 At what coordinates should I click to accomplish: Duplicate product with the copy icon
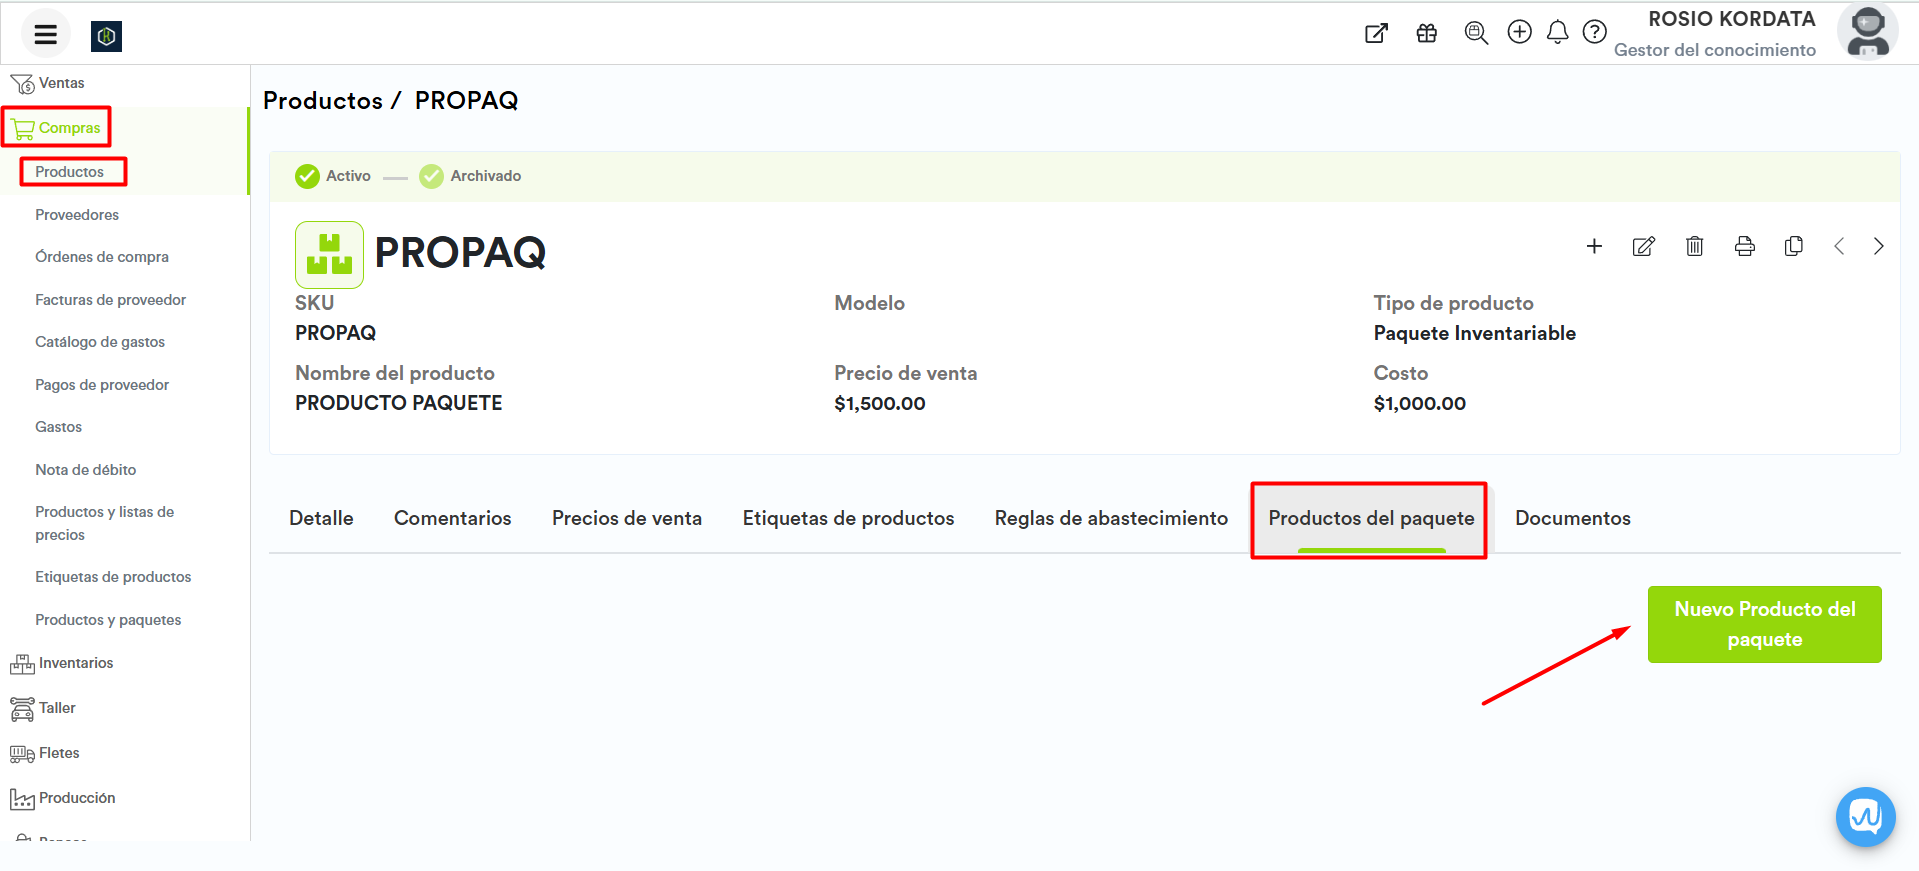(1794, 247)
